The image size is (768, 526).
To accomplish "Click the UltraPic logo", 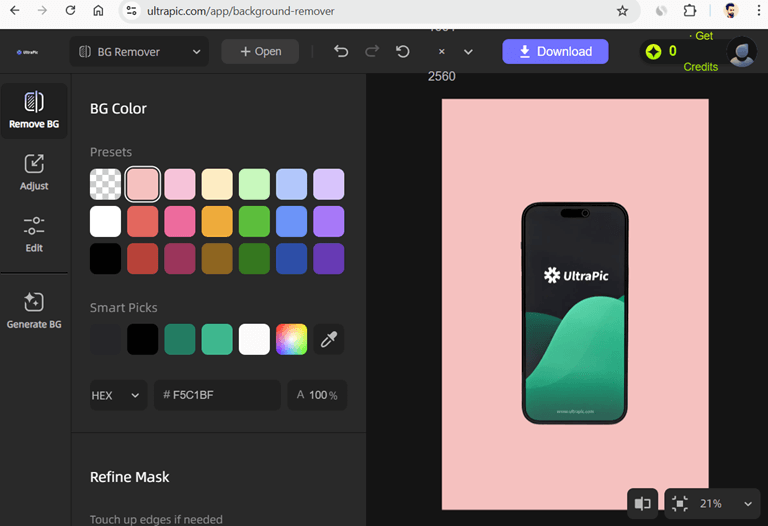I will click(x=27, y=52).
